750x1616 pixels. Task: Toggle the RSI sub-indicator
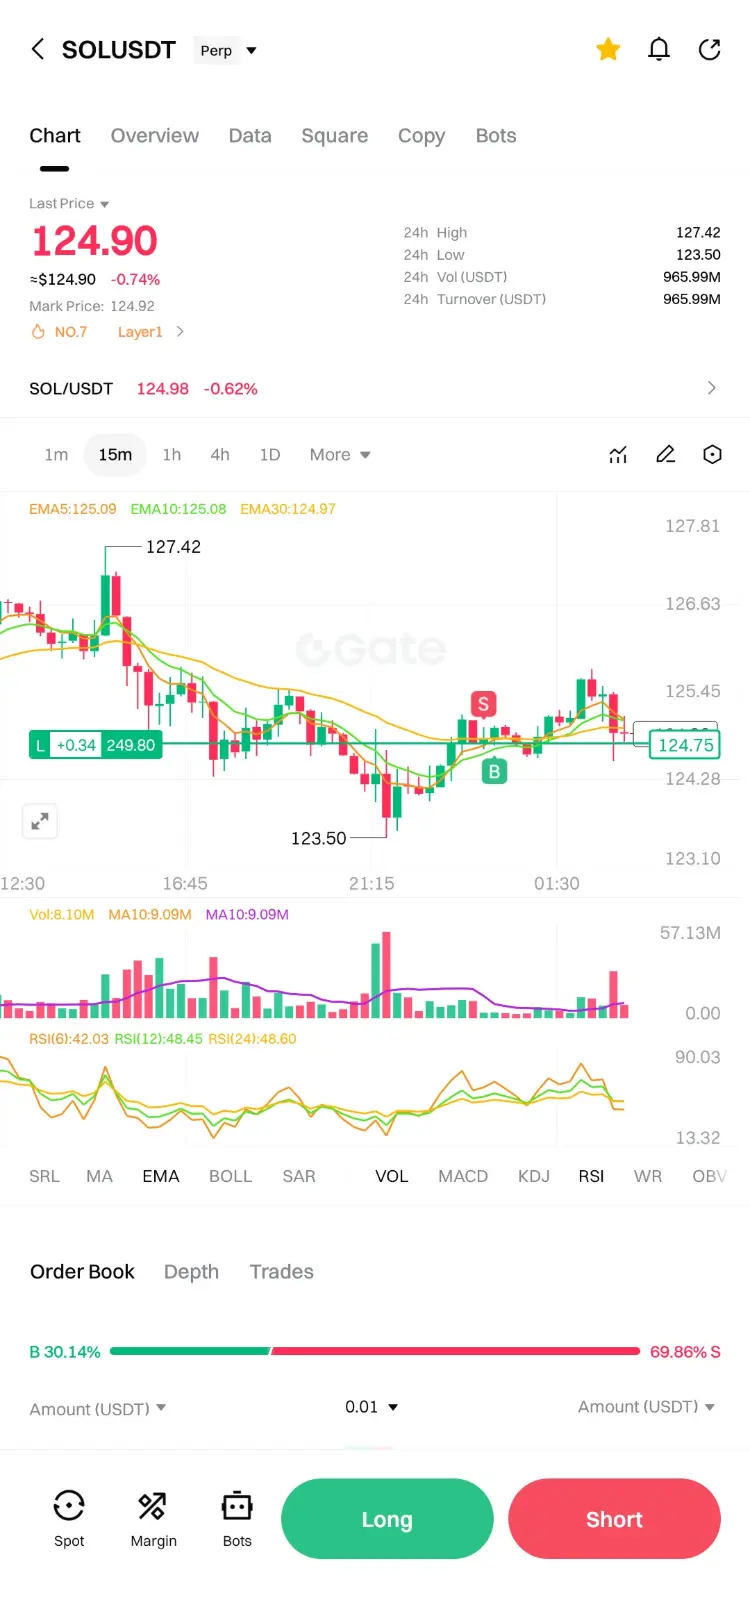pyautogui.click(x=591, y=1177)
